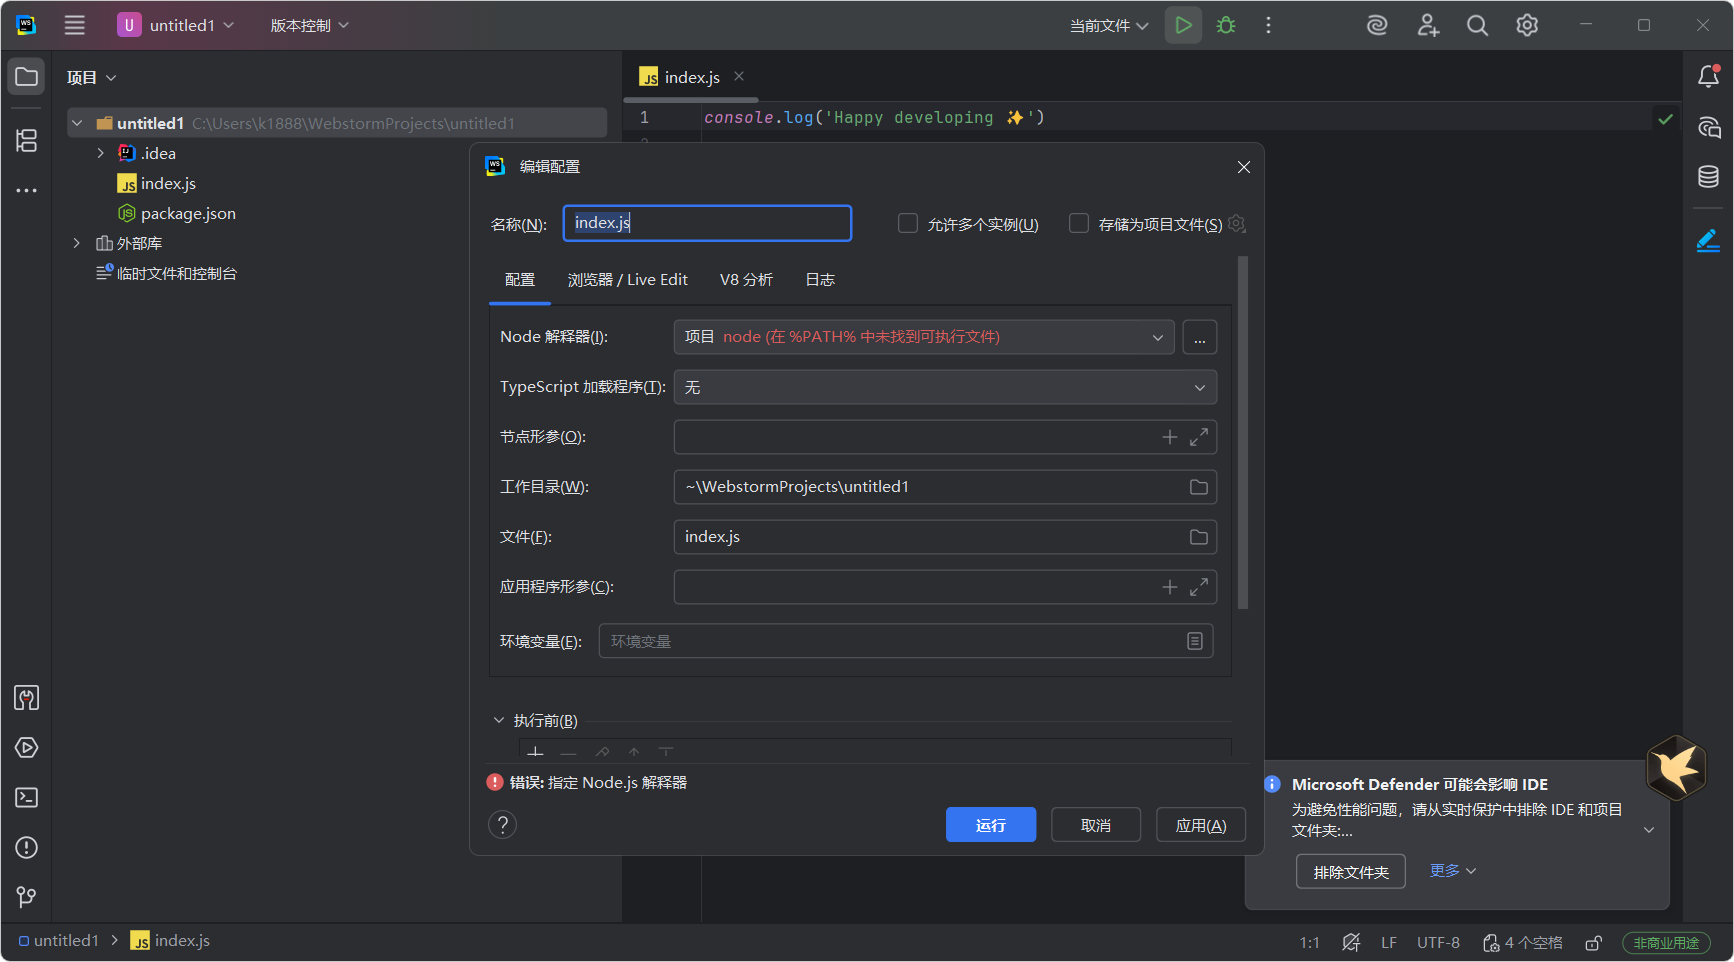Open Node interpreter browse ellipsis button
The image size is (1734, 962).
click(x=1199, y=337)
